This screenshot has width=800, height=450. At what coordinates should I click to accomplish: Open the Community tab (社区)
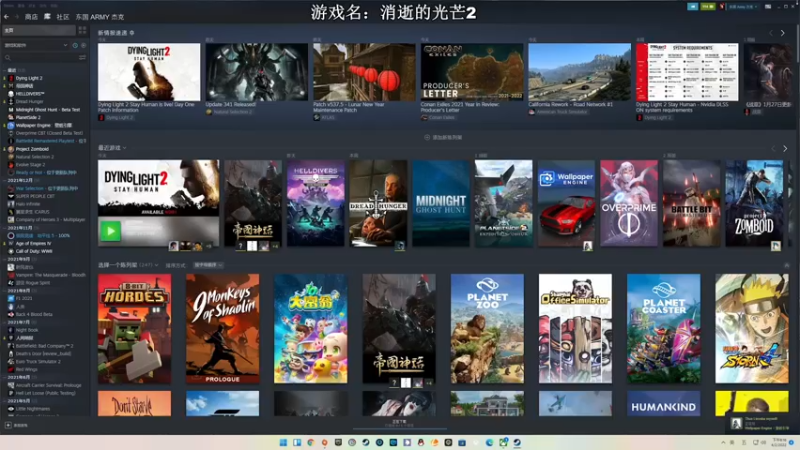point(63,17)
